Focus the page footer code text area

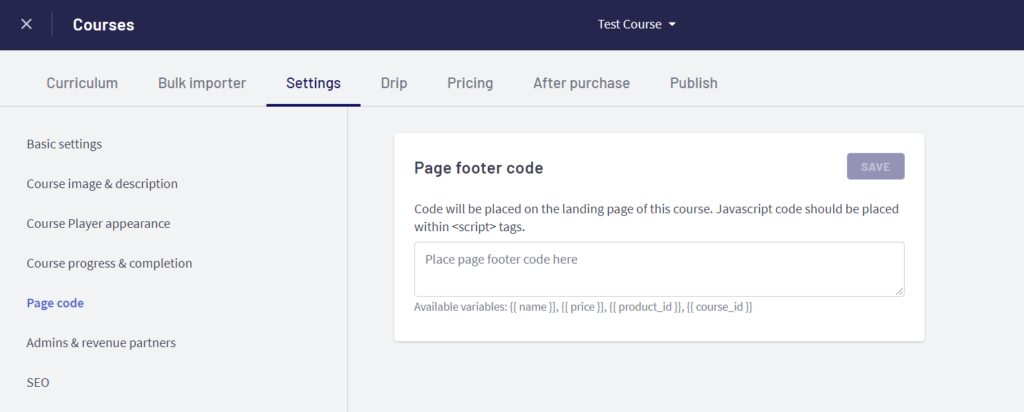pyautogui.click(x=658, y=269)
